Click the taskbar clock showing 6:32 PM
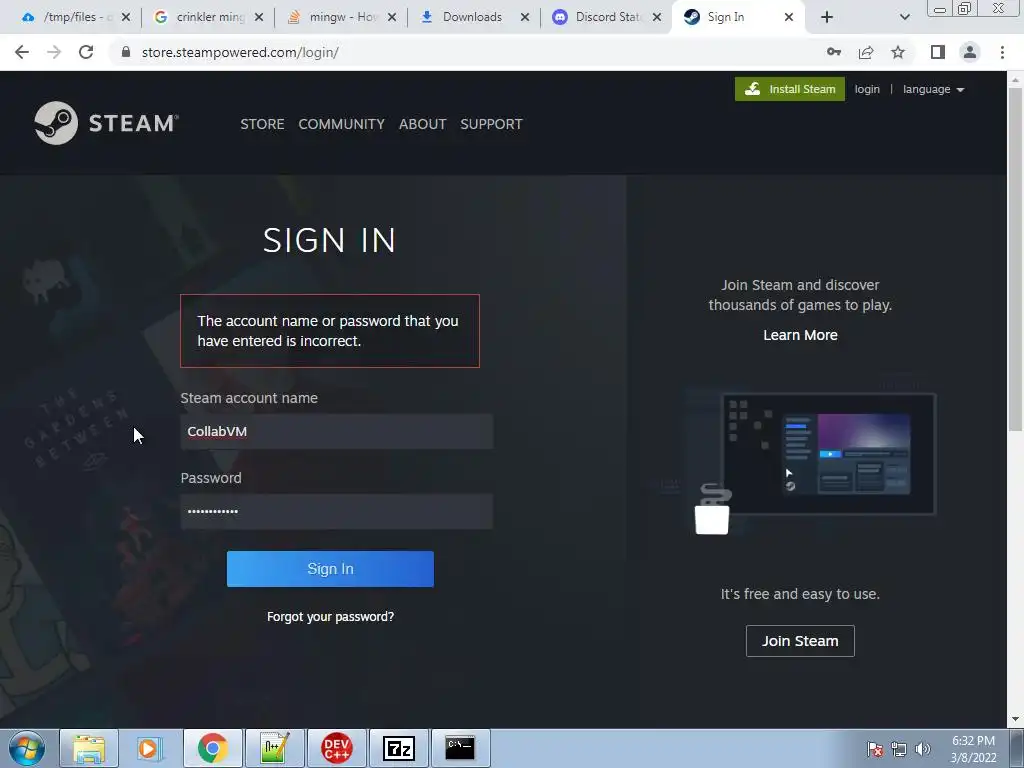The height and width of the screenshot is (768, 1024). tap(973, 749)
